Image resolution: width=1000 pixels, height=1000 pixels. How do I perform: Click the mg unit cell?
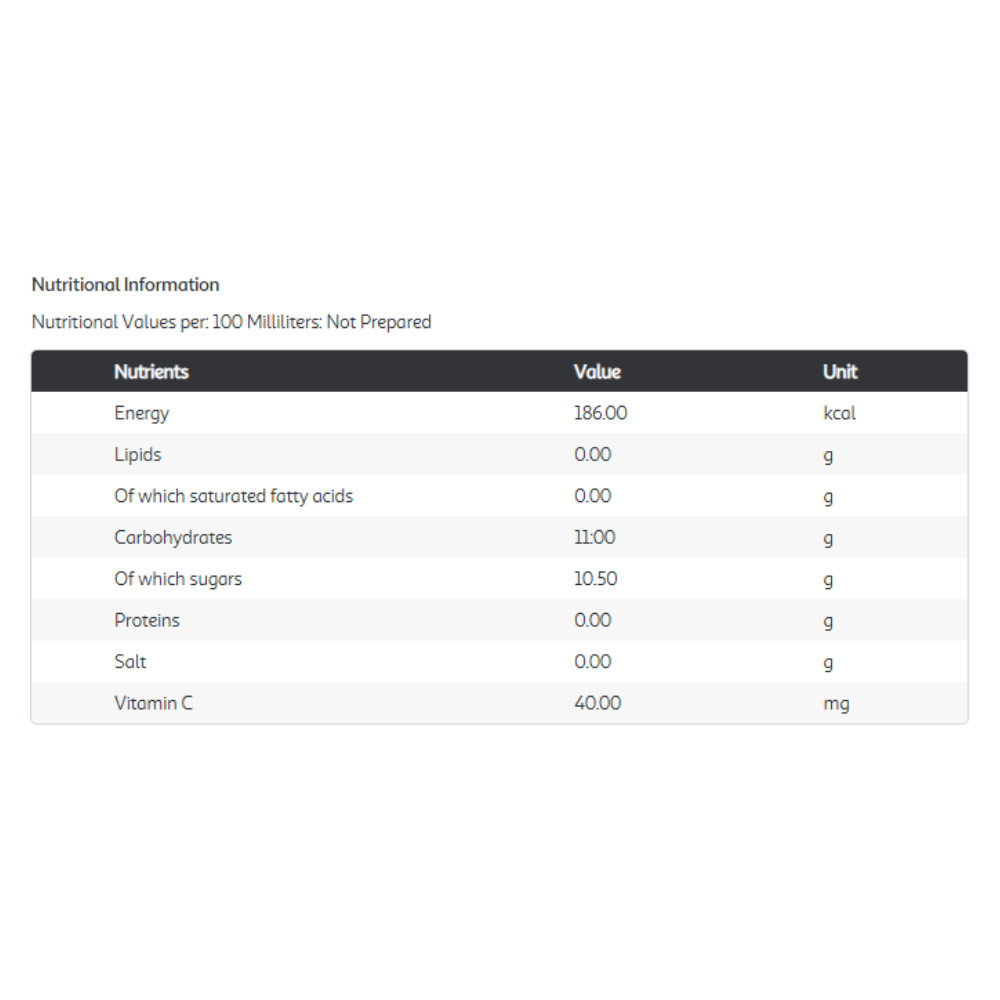(x=836, y=704)
